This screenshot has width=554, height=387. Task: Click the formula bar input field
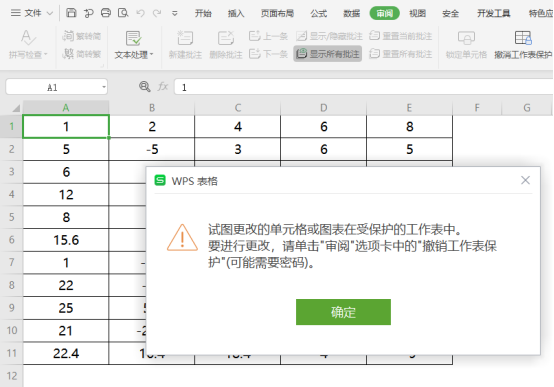pos(364,87)
